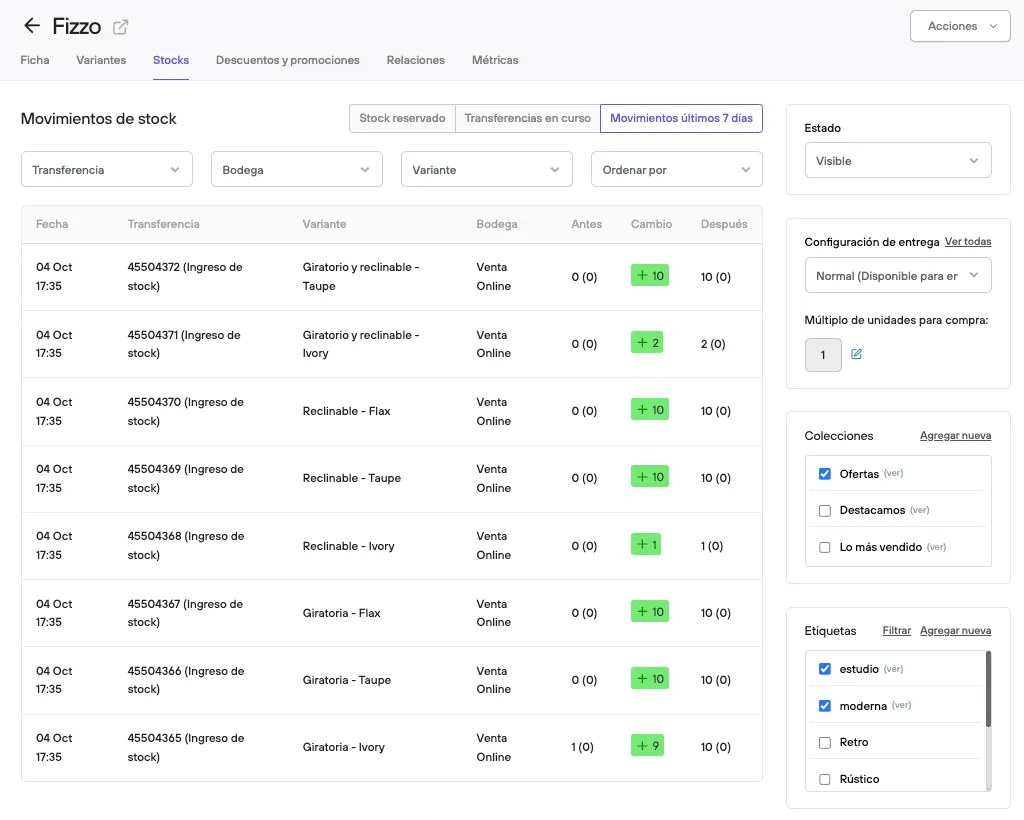
Task: Click the Giratoria - Ivory variant cell
Action: point(344,747)
